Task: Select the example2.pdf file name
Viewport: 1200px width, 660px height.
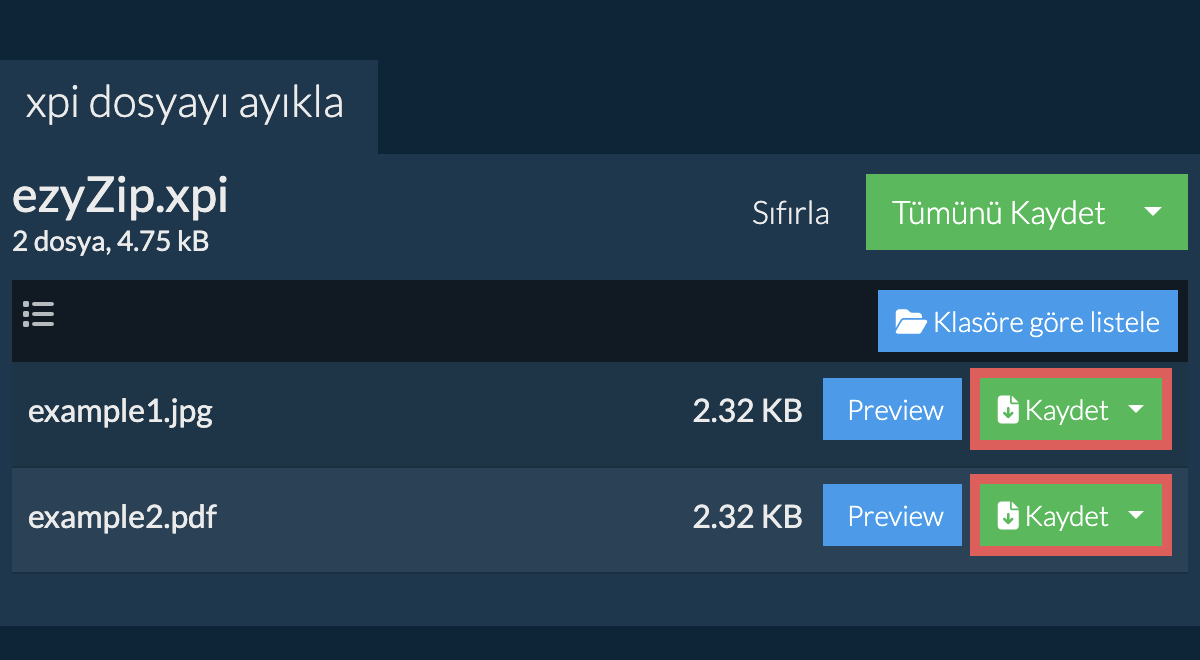Action: tap(122, 517)
